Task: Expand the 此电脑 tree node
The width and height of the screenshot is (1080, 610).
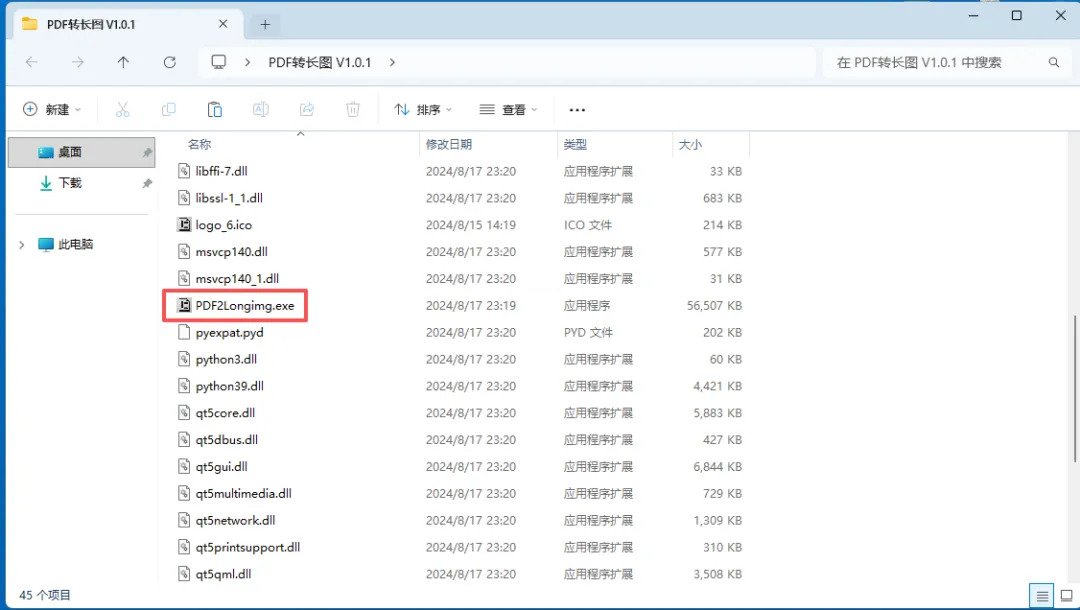Action: (x=21, y=244)
